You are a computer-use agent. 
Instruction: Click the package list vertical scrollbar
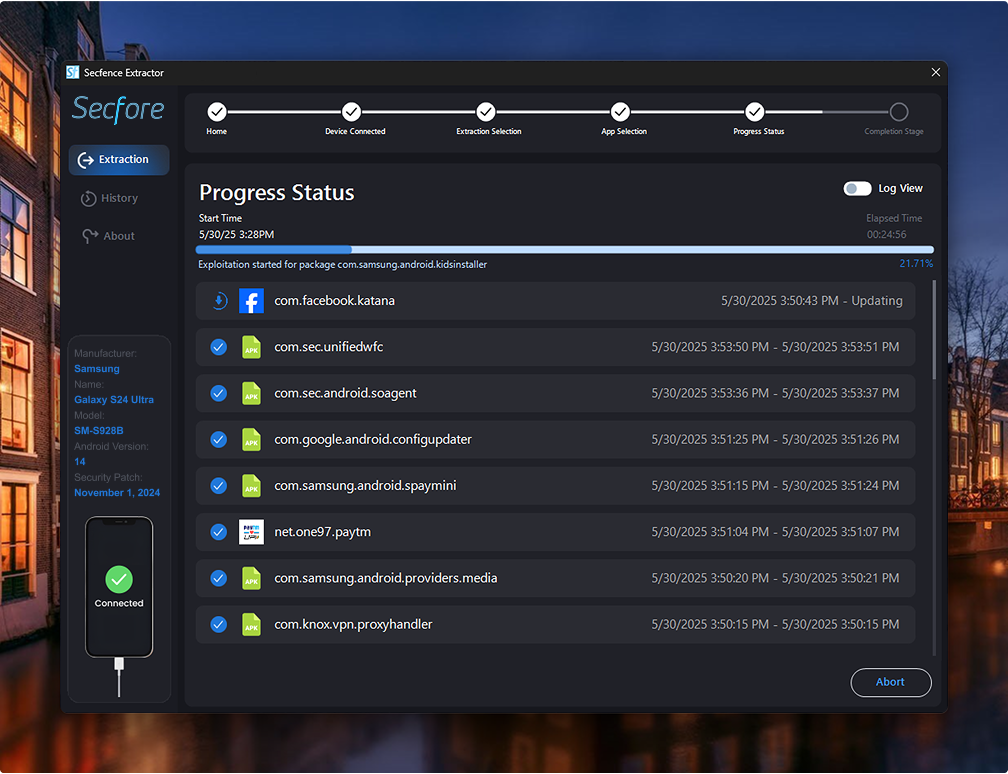click(934, 329)
